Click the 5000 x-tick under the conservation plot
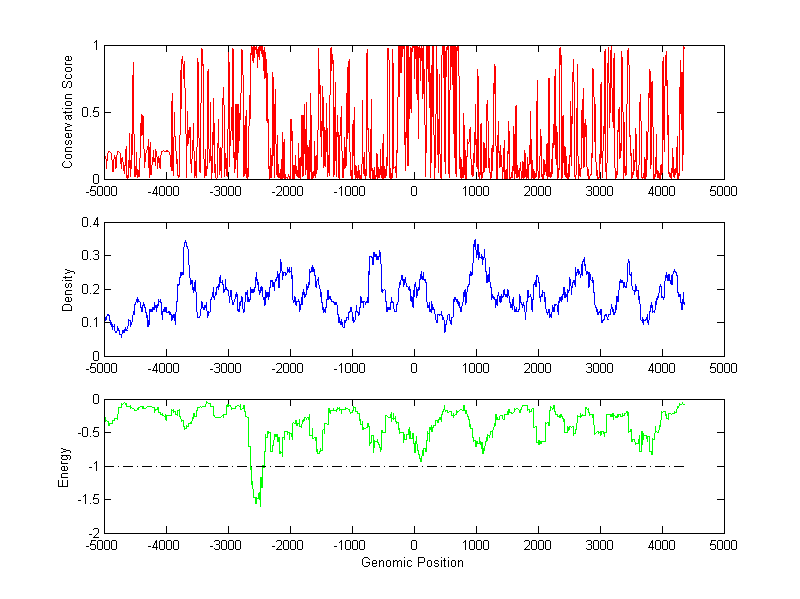The width and height of the screenshot is (800, 599). [x=723, y=191]
